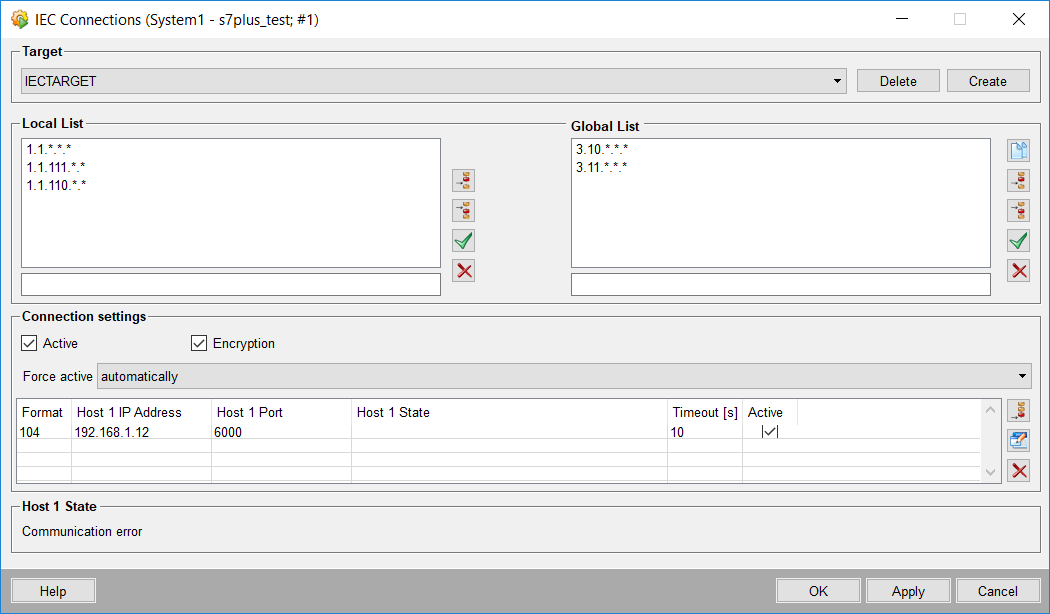Uncheck the Active connection settings checkbox
Screen dimensions: 1050x614
point(29,343)
